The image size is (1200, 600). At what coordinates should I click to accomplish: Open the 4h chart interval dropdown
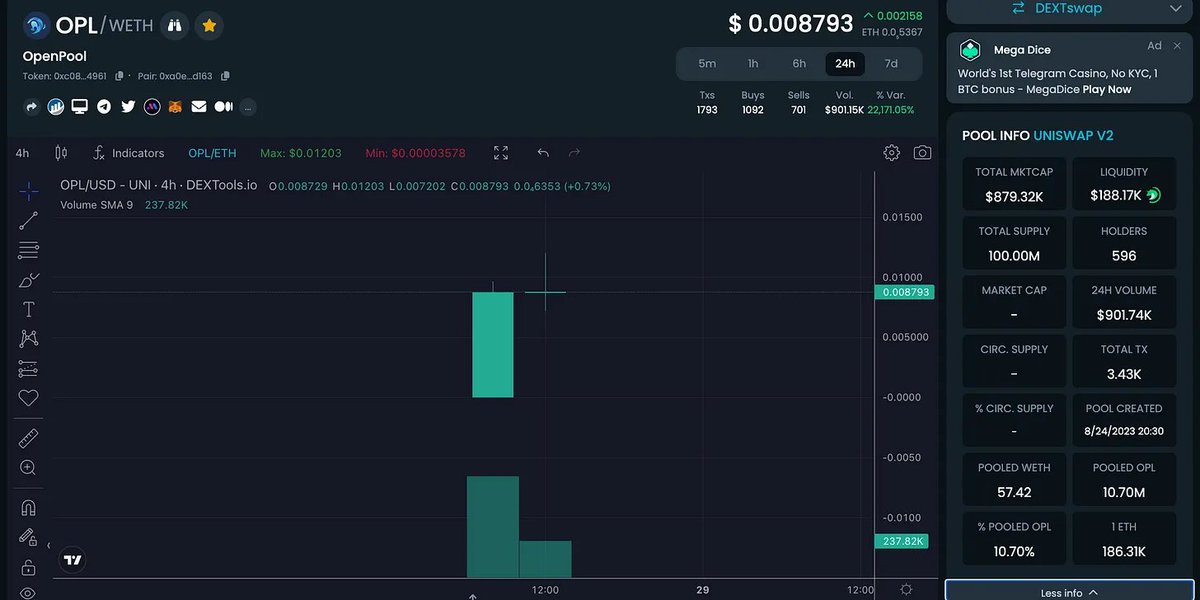click(x=22, y=153)
